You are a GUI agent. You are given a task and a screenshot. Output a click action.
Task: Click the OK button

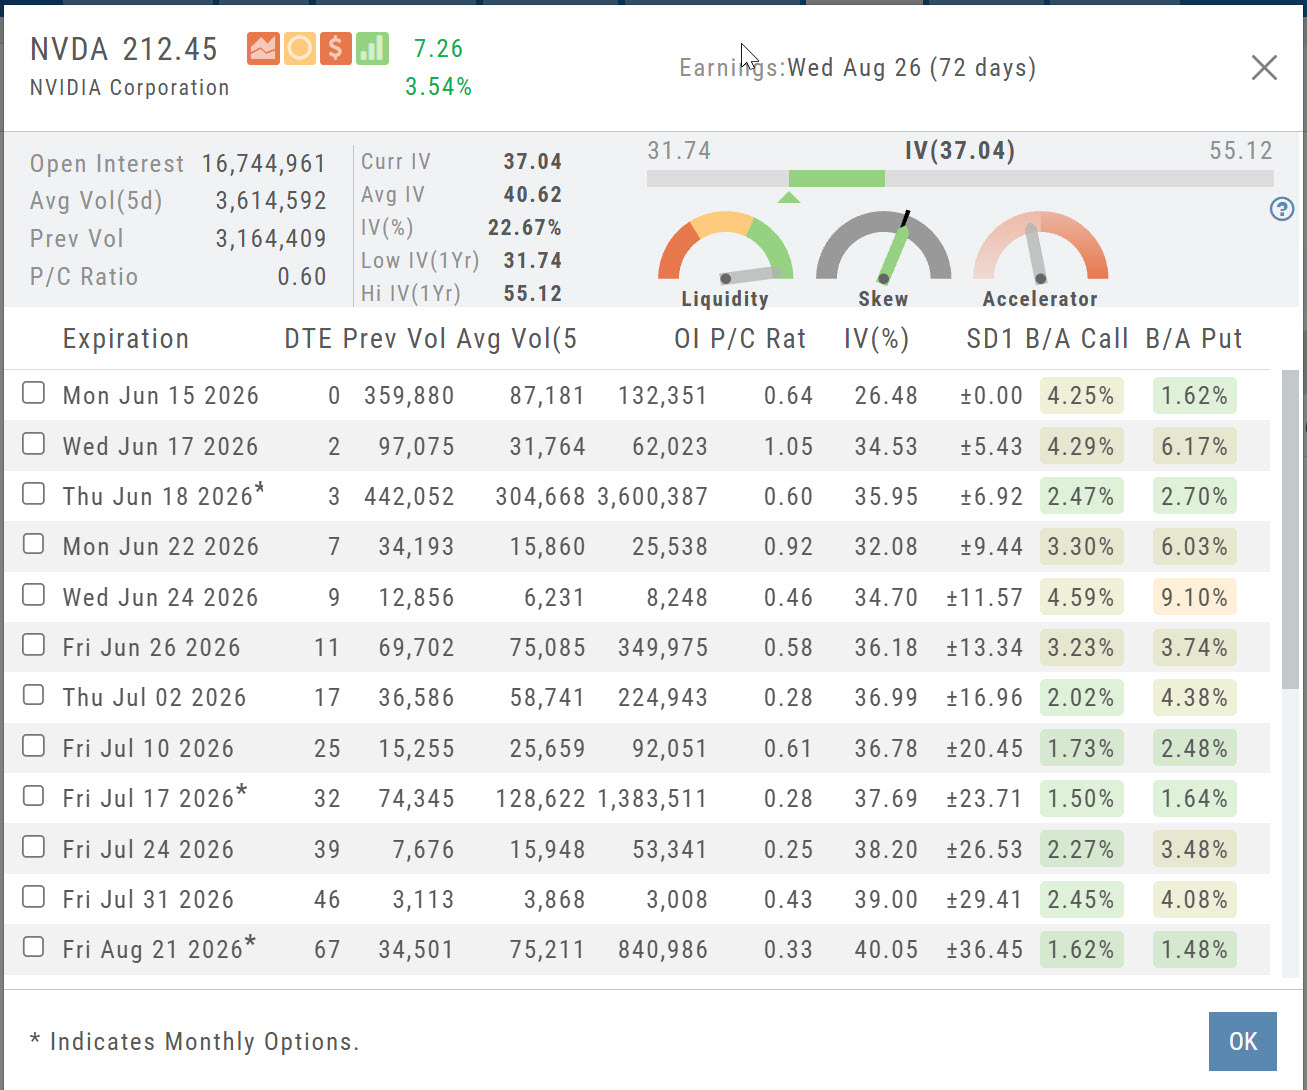[x=1243, y=1042]
